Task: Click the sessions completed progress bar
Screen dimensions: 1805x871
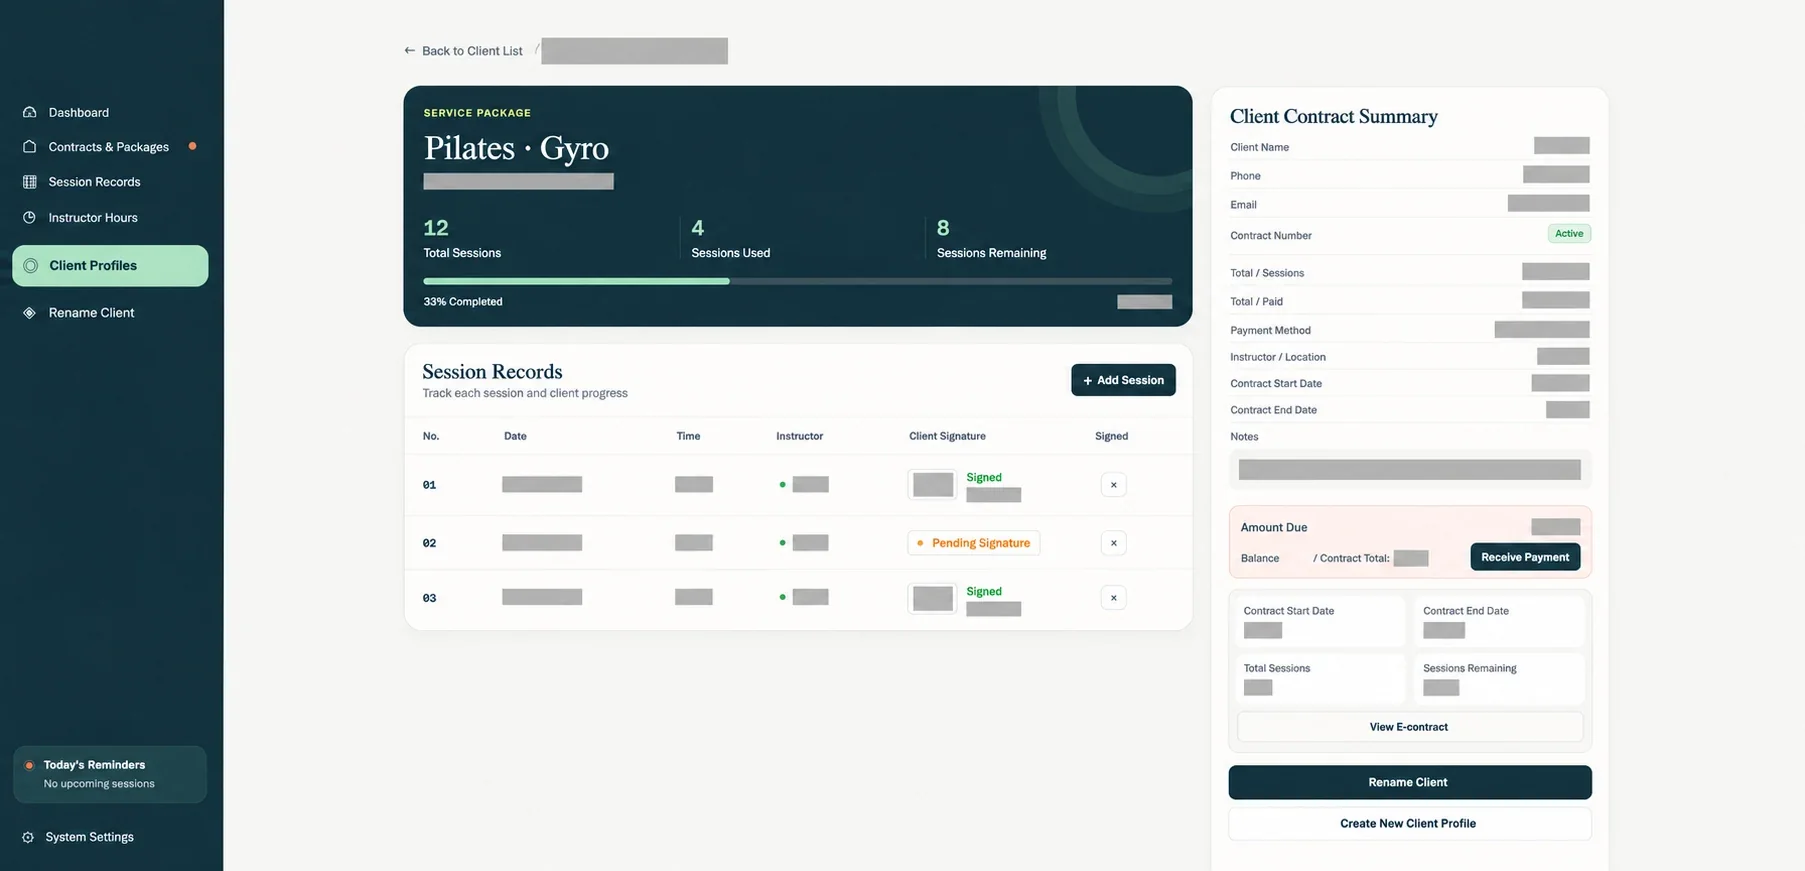Action: point(797,282)
